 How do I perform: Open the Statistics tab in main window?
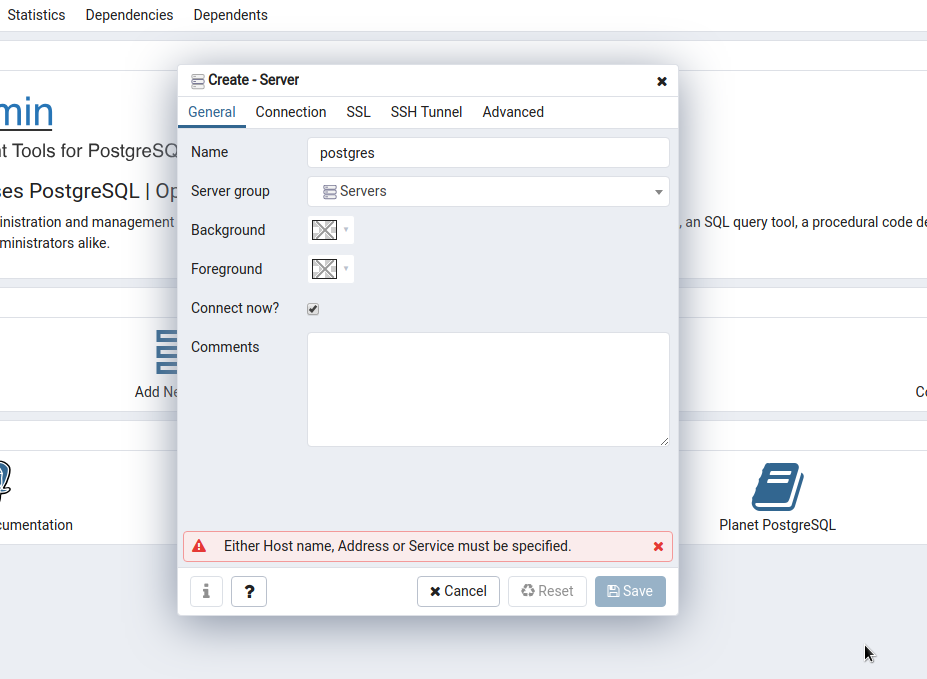coord(37,15)
